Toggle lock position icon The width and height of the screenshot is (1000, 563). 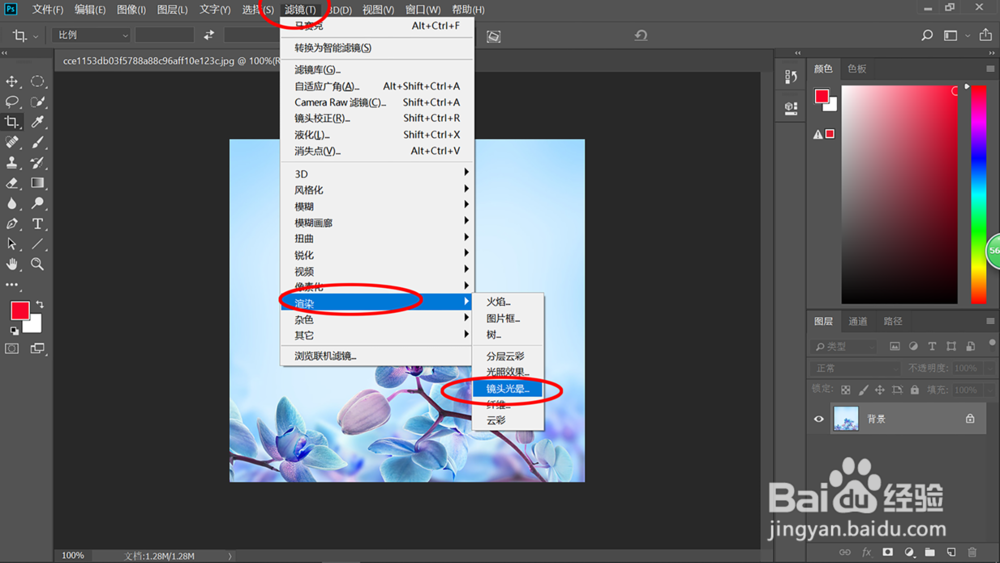click(880, 390)
